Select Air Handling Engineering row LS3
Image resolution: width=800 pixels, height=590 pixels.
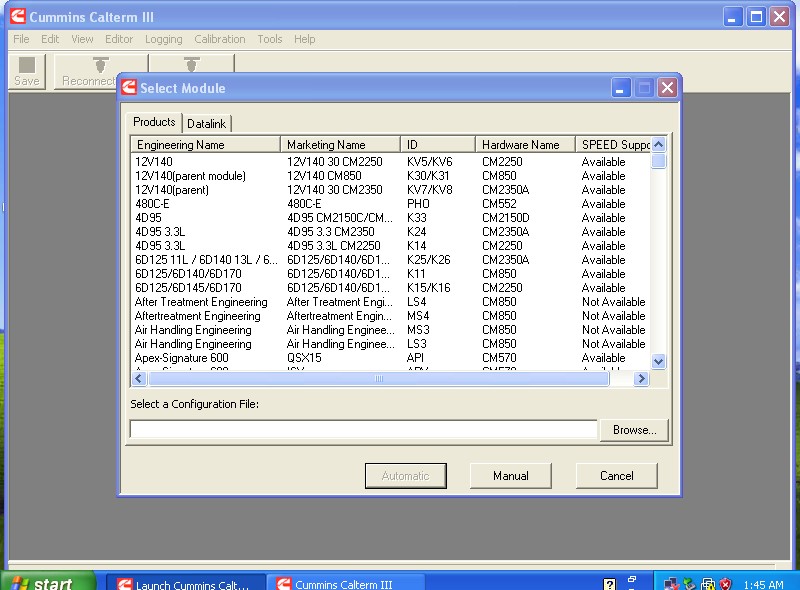pos(390,344)
